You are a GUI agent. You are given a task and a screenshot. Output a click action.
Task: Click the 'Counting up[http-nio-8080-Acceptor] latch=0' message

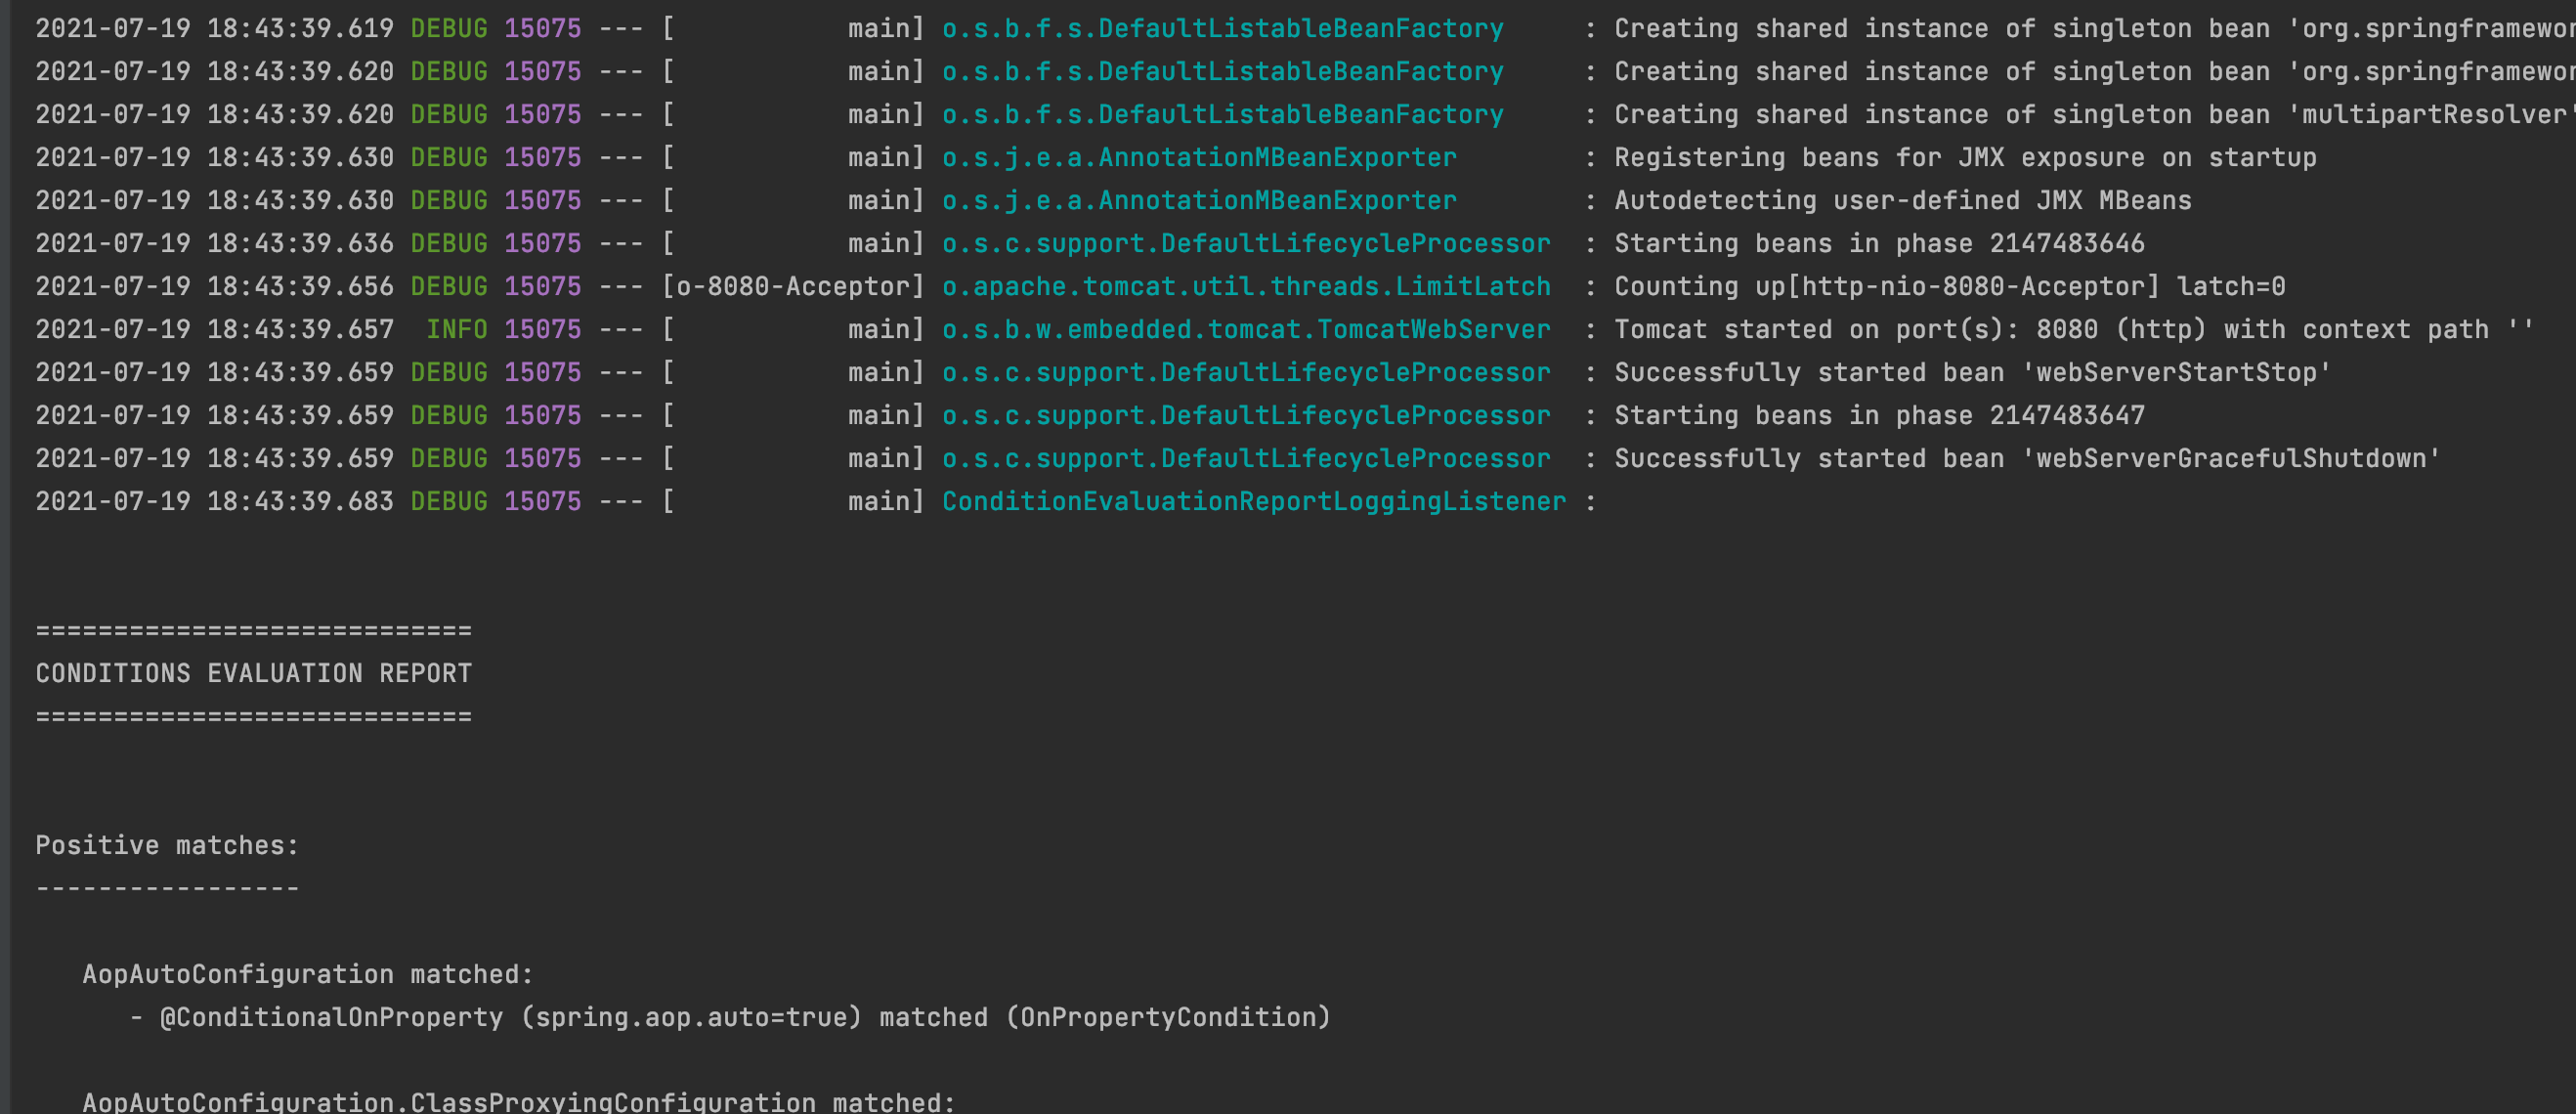[x=1949, y=286]
